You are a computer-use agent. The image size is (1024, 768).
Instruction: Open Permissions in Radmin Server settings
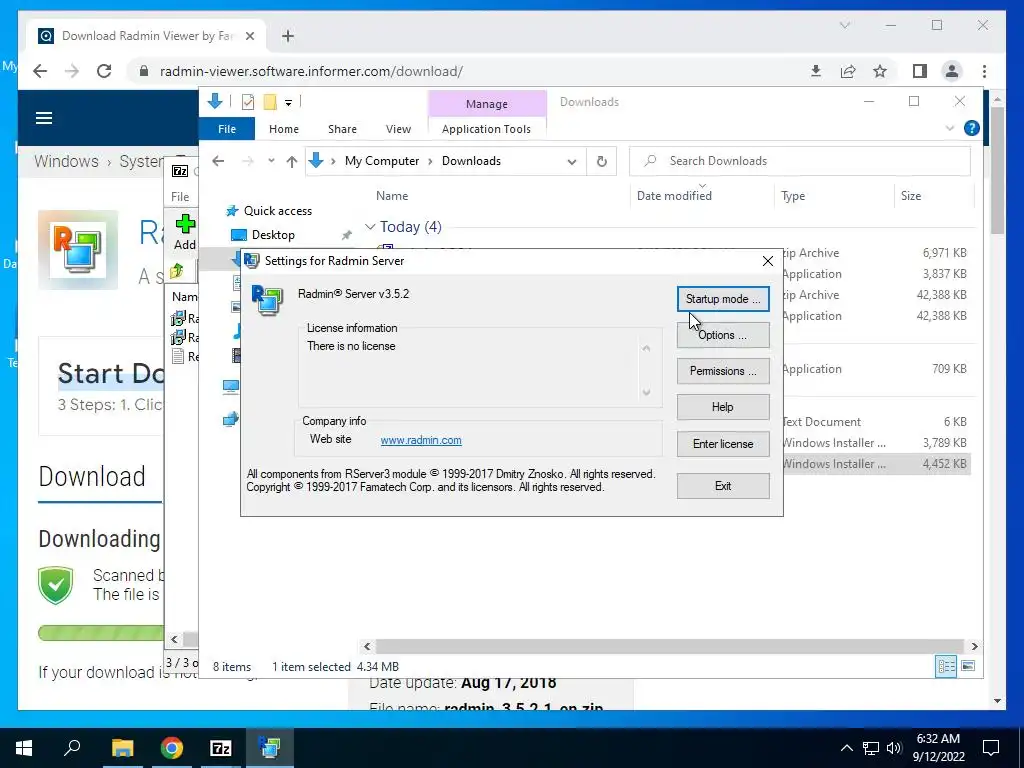(723, 371)
